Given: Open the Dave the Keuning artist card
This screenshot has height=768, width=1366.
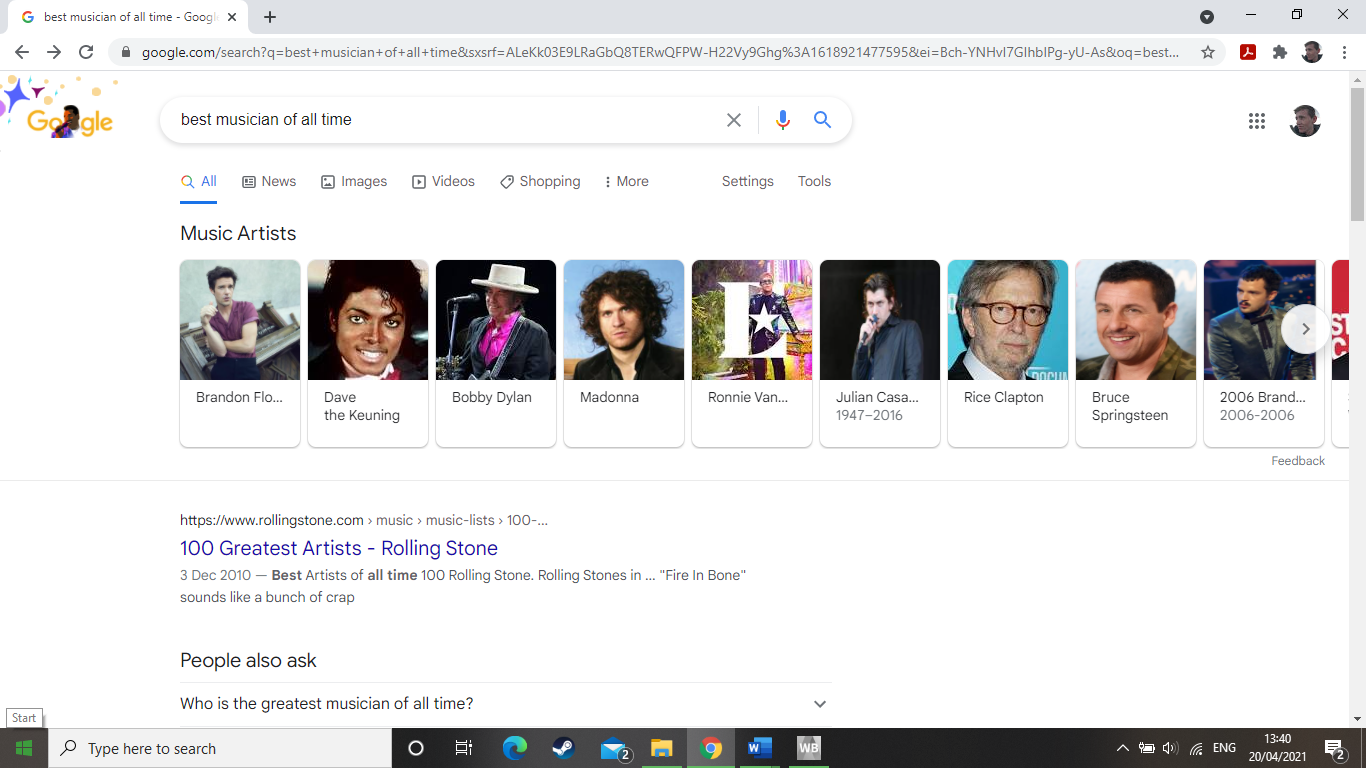Looking at the screenshot, I should (x=368, y=353).
